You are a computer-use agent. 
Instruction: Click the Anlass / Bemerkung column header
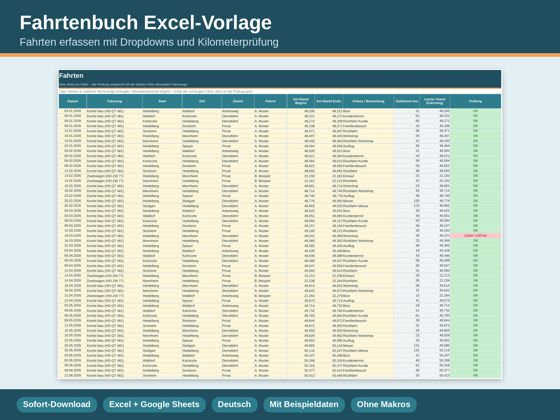(369, 101)
